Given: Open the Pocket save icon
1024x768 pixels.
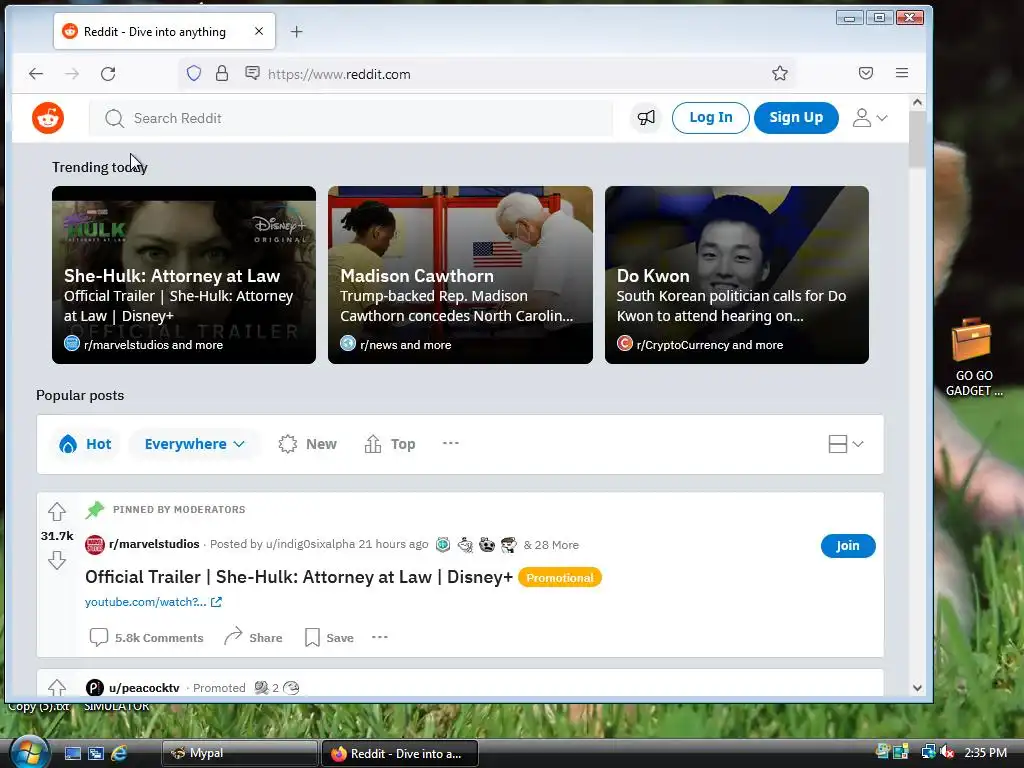Looking at the screenshot, I should coord(866,73).
